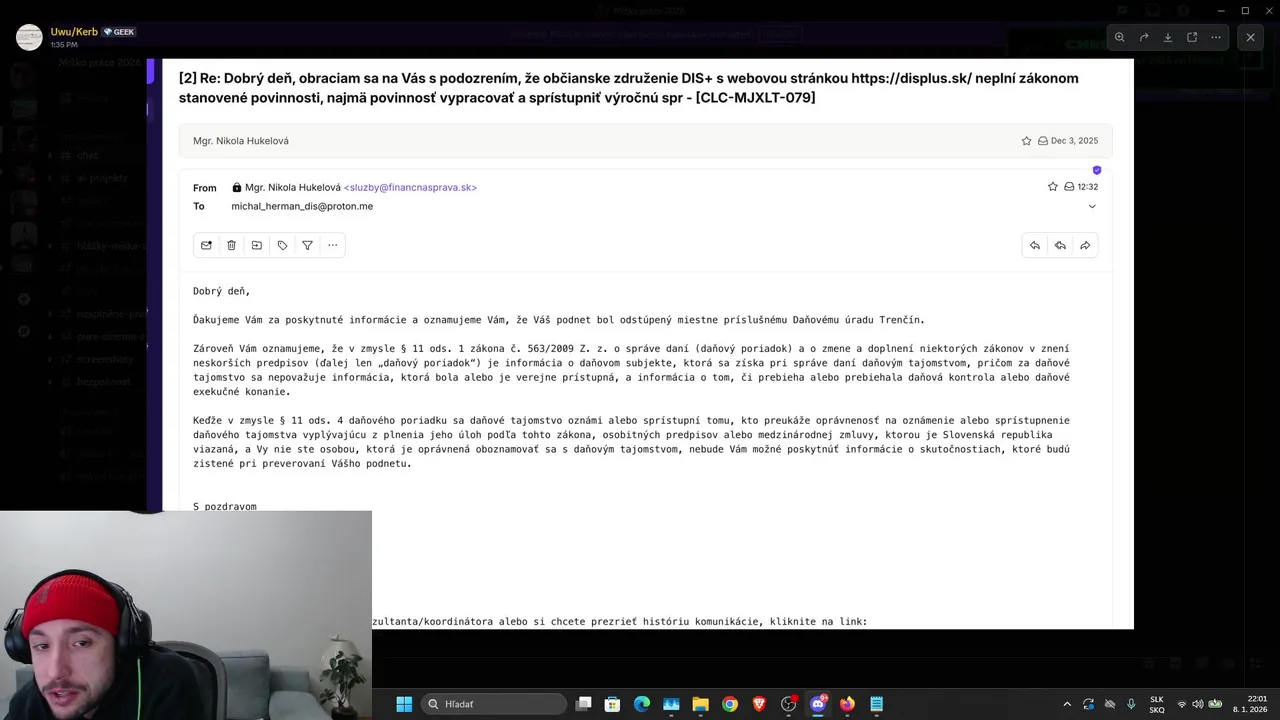Open more options in image viewer
1280x720 pixels.
tap(1216, 37)
